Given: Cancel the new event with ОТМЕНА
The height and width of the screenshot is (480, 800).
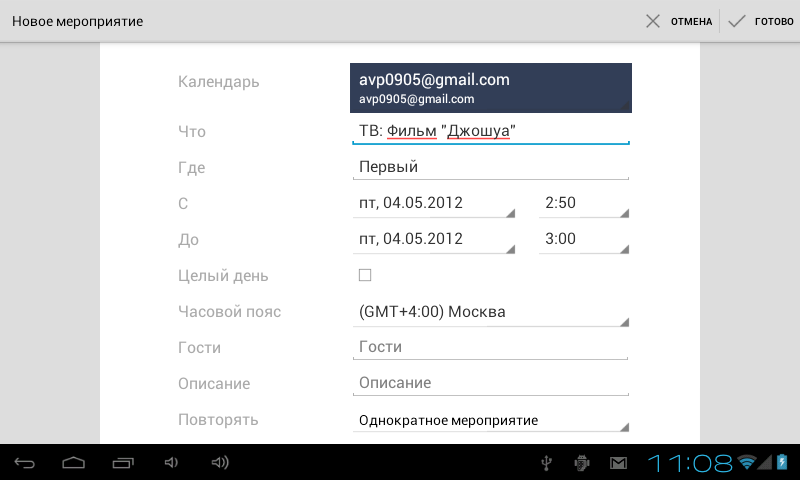Looking at the screenshot, I should (679, 21).
